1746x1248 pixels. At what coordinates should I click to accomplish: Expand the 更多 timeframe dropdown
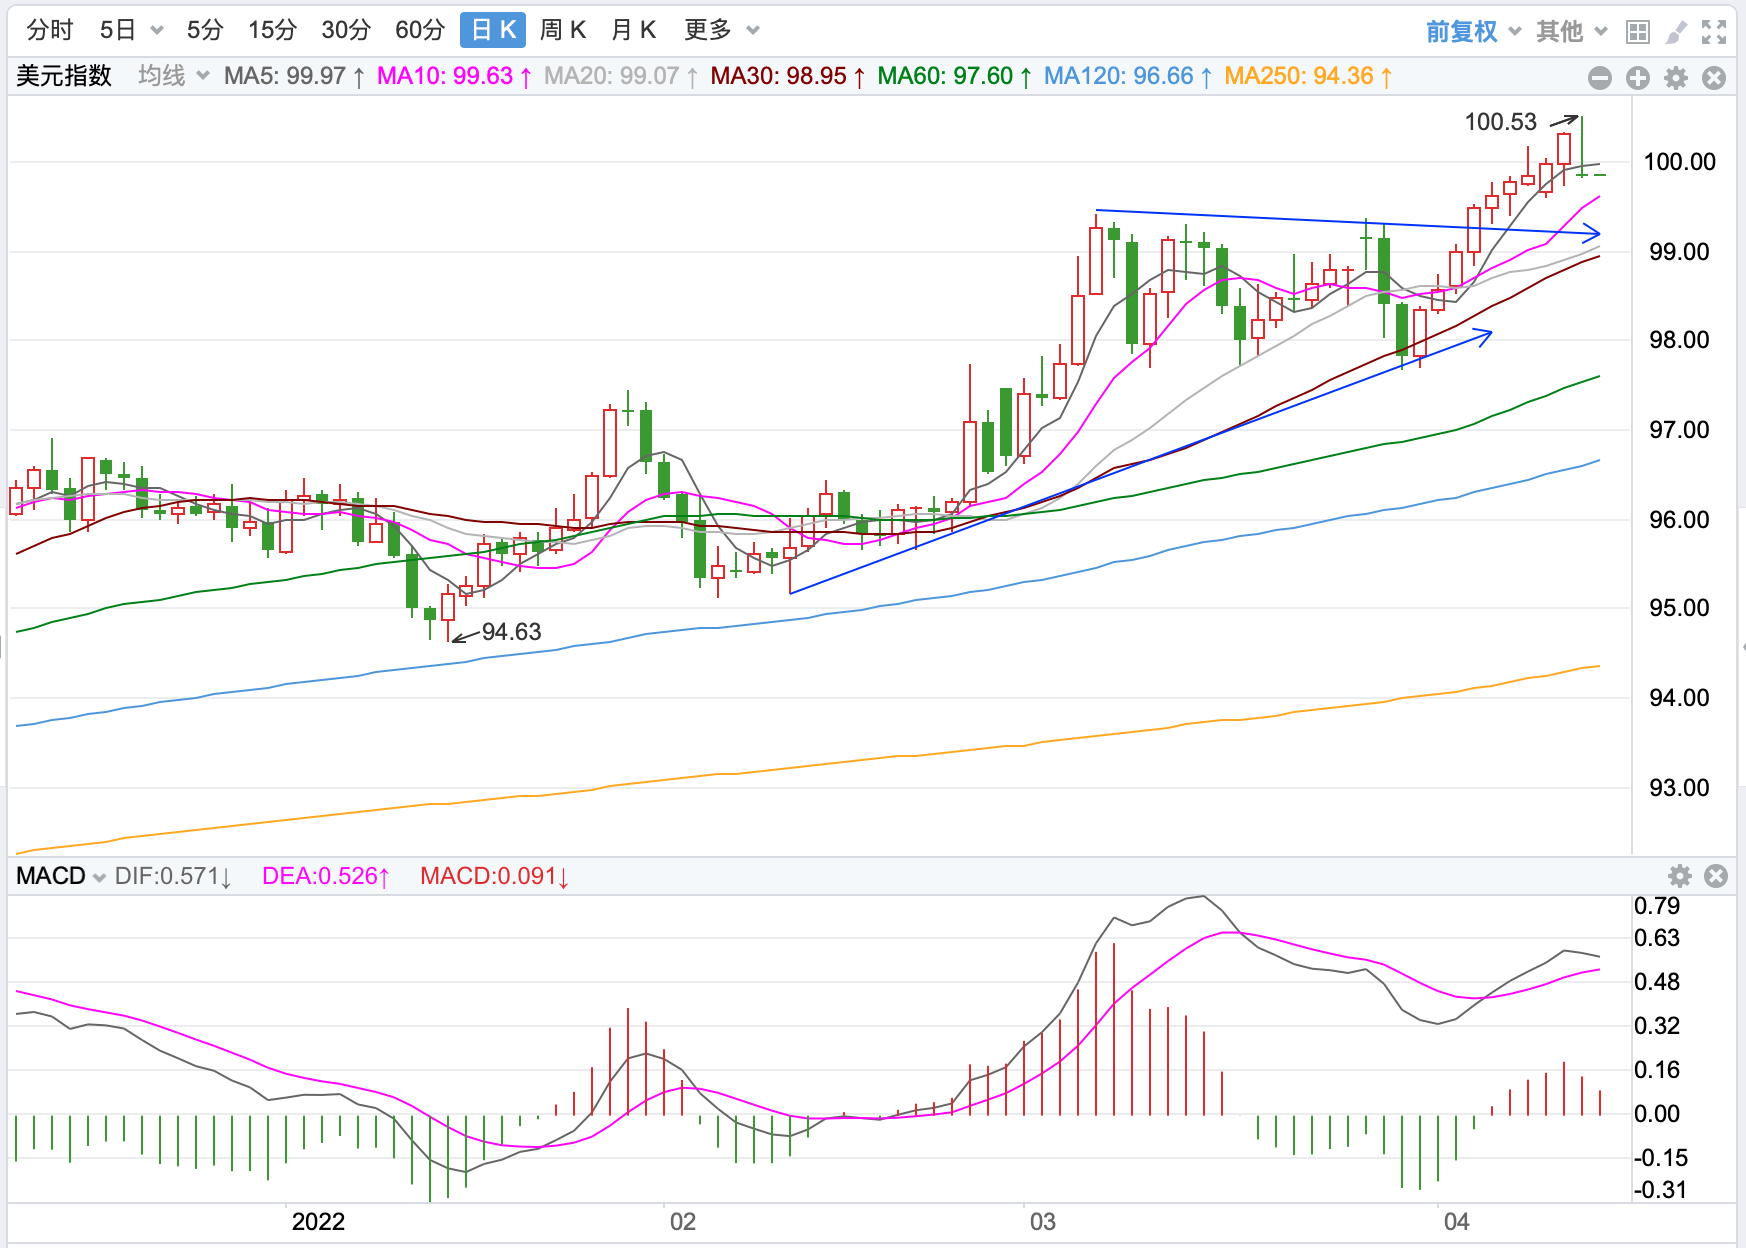click(x=721, y=30)
